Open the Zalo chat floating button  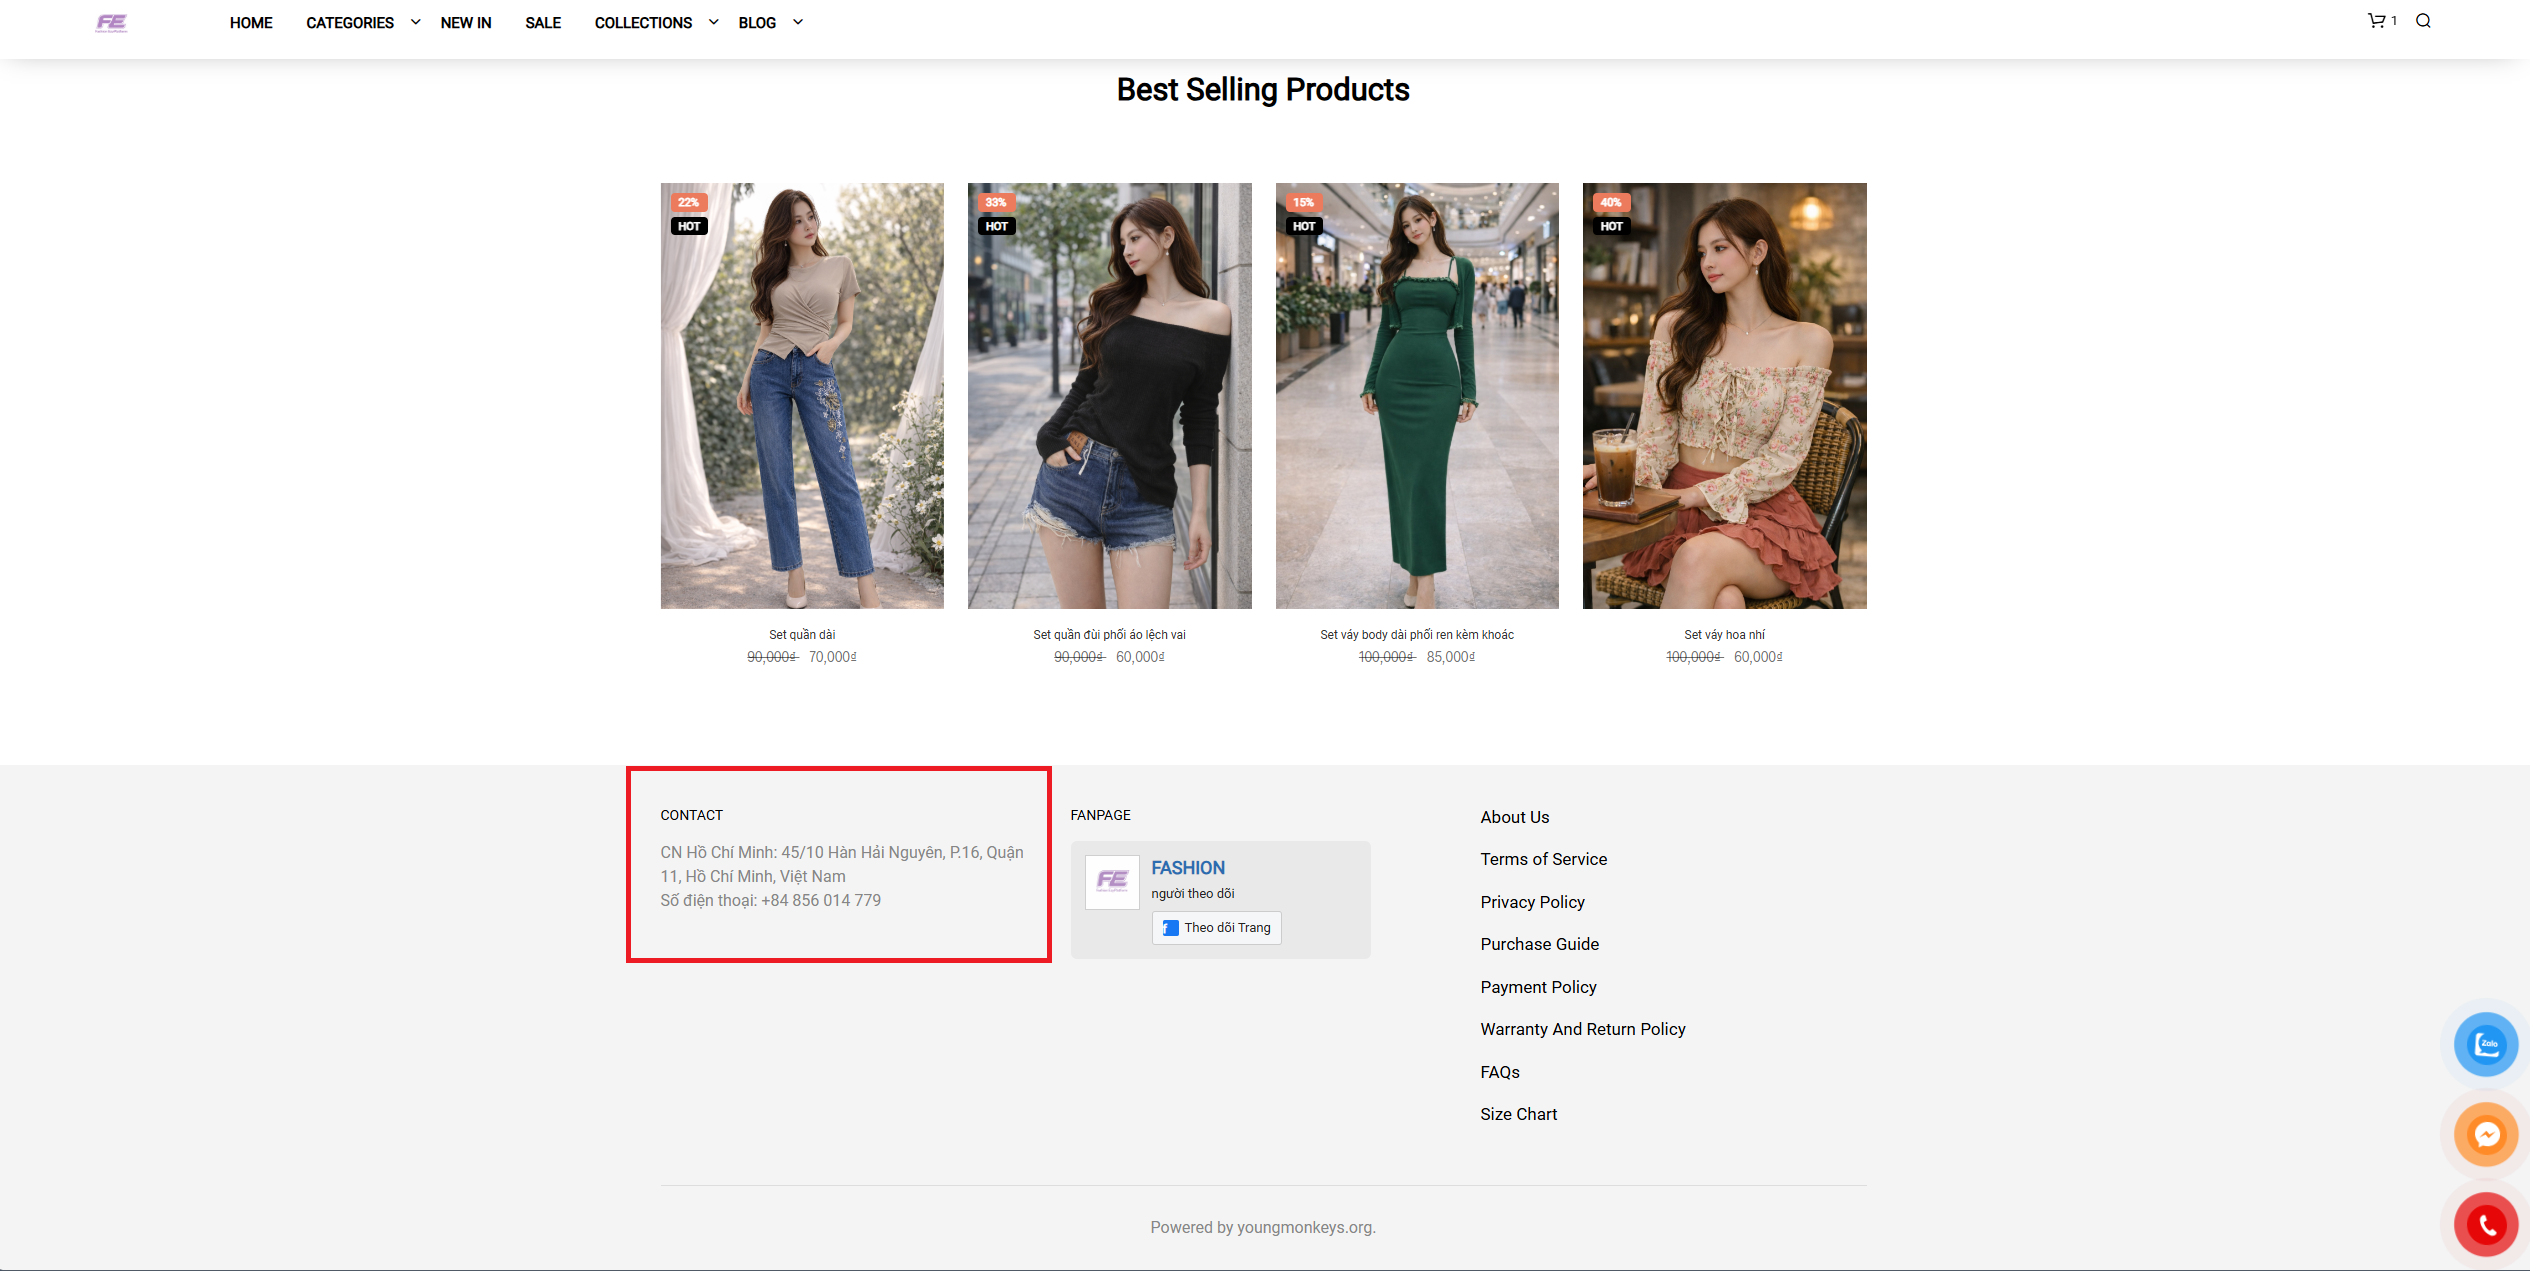pyautogui.click(x=2486, y=1045)
